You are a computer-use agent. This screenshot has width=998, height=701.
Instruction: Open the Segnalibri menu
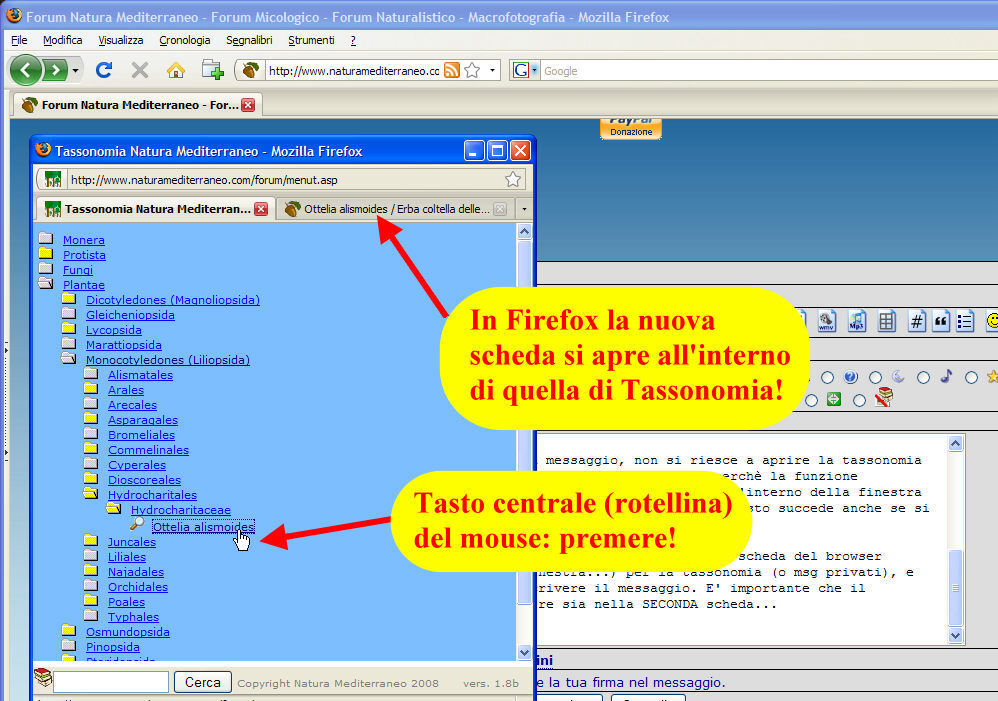point(249,40)
